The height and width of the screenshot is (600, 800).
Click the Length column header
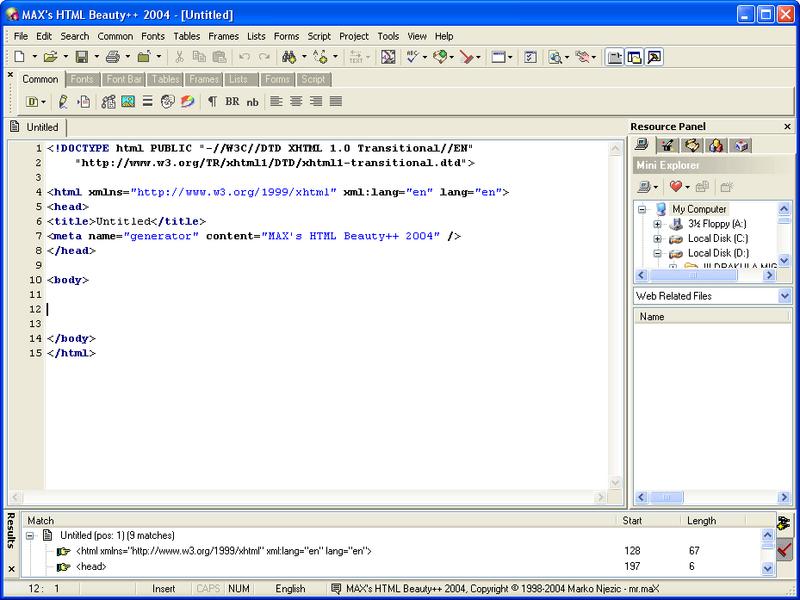point(713,520)
